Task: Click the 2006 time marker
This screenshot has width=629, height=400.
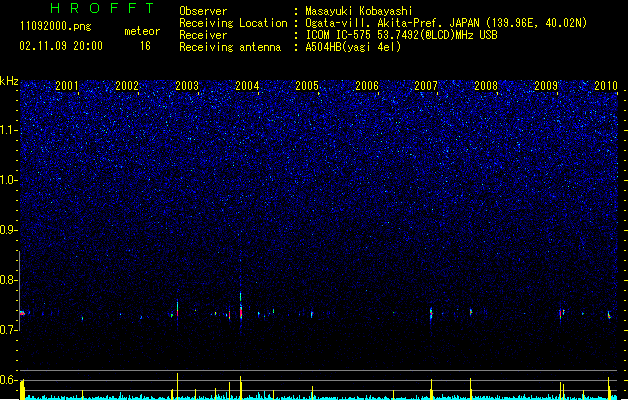Action: click(x=367, y=85)
